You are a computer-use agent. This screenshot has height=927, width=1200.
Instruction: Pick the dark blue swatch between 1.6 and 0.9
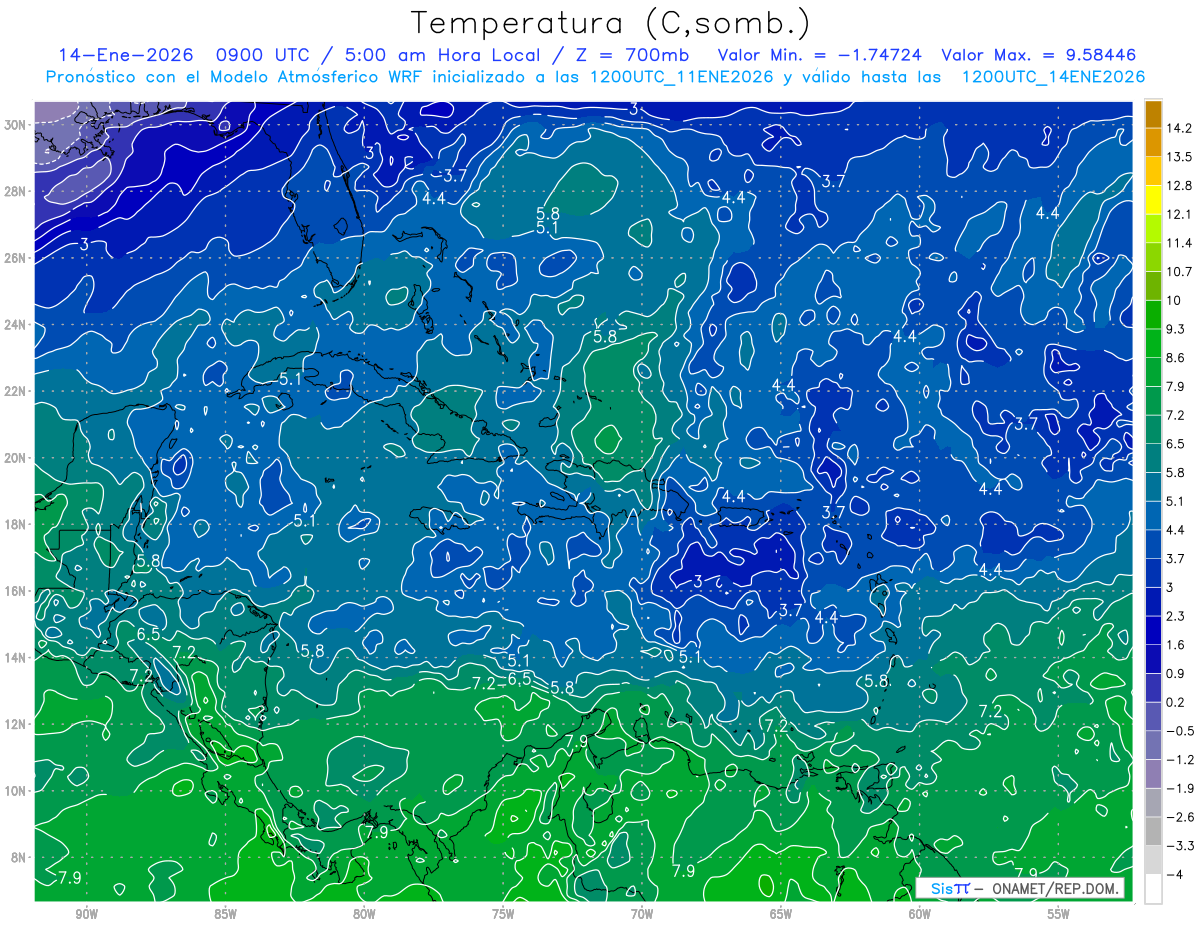coord(1153,659)
